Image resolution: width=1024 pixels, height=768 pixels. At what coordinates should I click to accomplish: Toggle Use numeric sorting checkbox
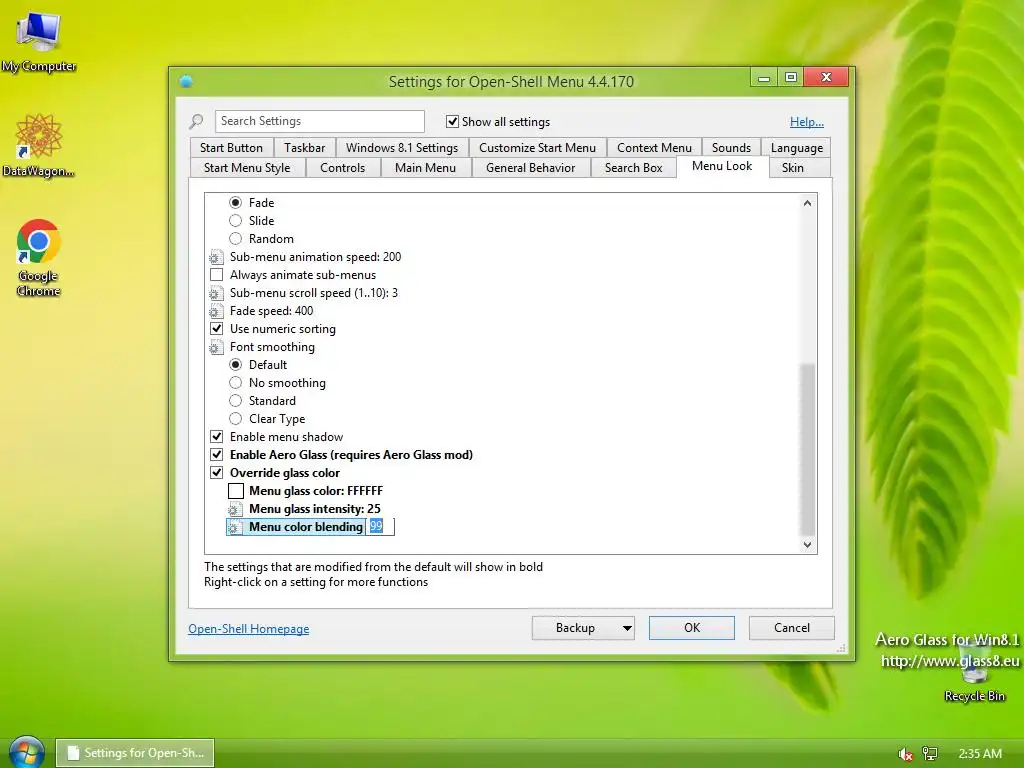(x=217, y=329)
